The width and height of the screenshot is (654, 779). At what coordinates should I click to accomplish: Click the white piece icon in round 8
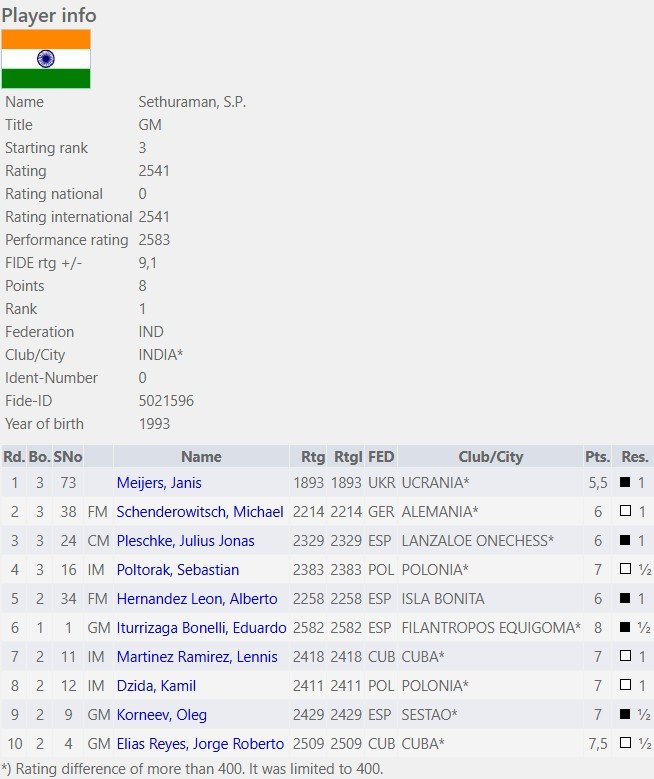click(x=625, y=685)
